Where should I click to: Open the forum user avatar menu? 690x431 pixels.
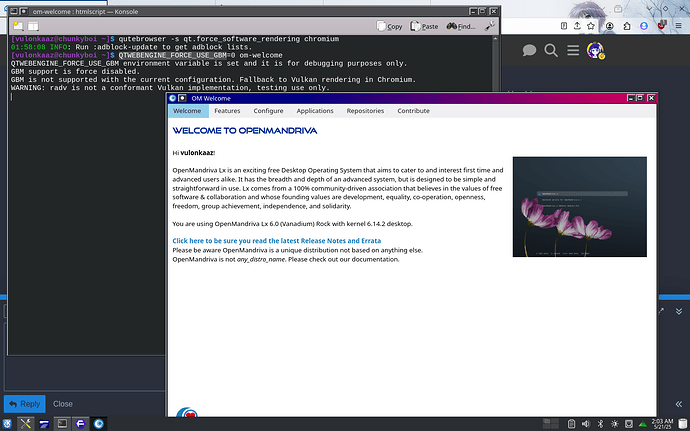pyautogui.click(x=595, y=50)
